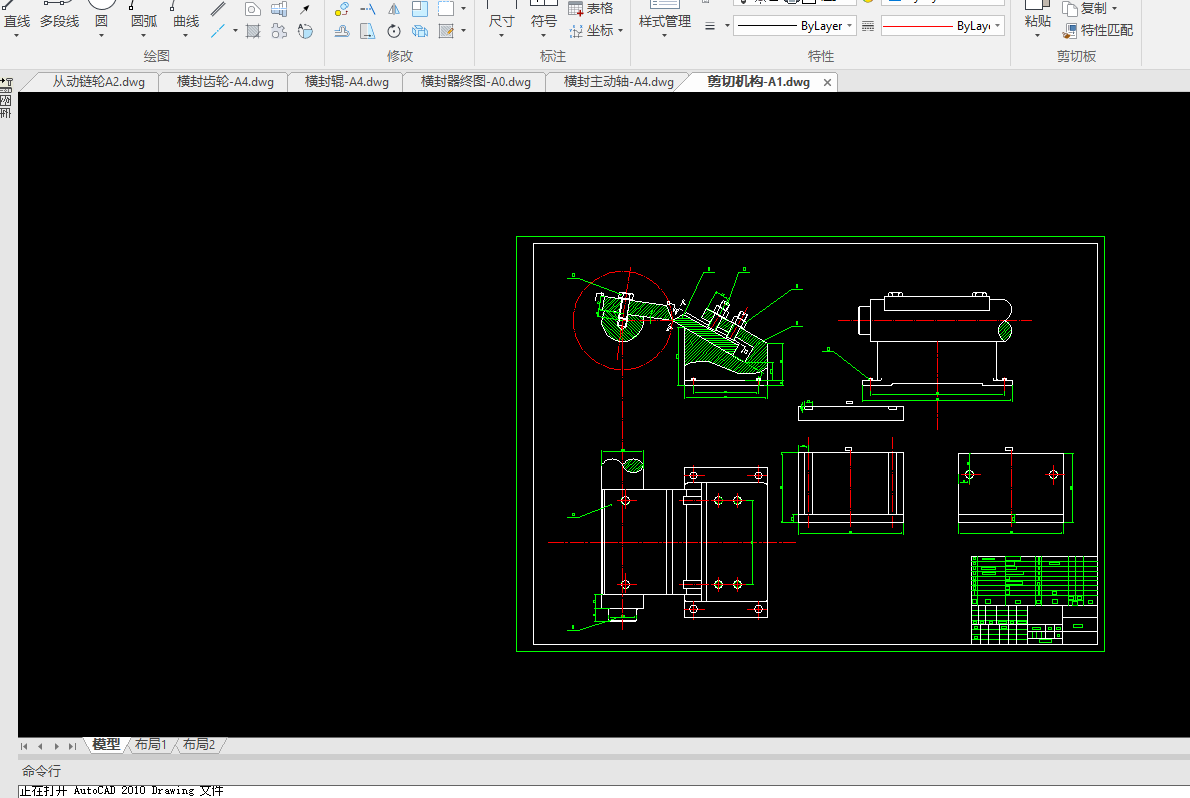Click the gear drawing tool icon
This screenshot has height=798, width=1190.
(279, 30)
